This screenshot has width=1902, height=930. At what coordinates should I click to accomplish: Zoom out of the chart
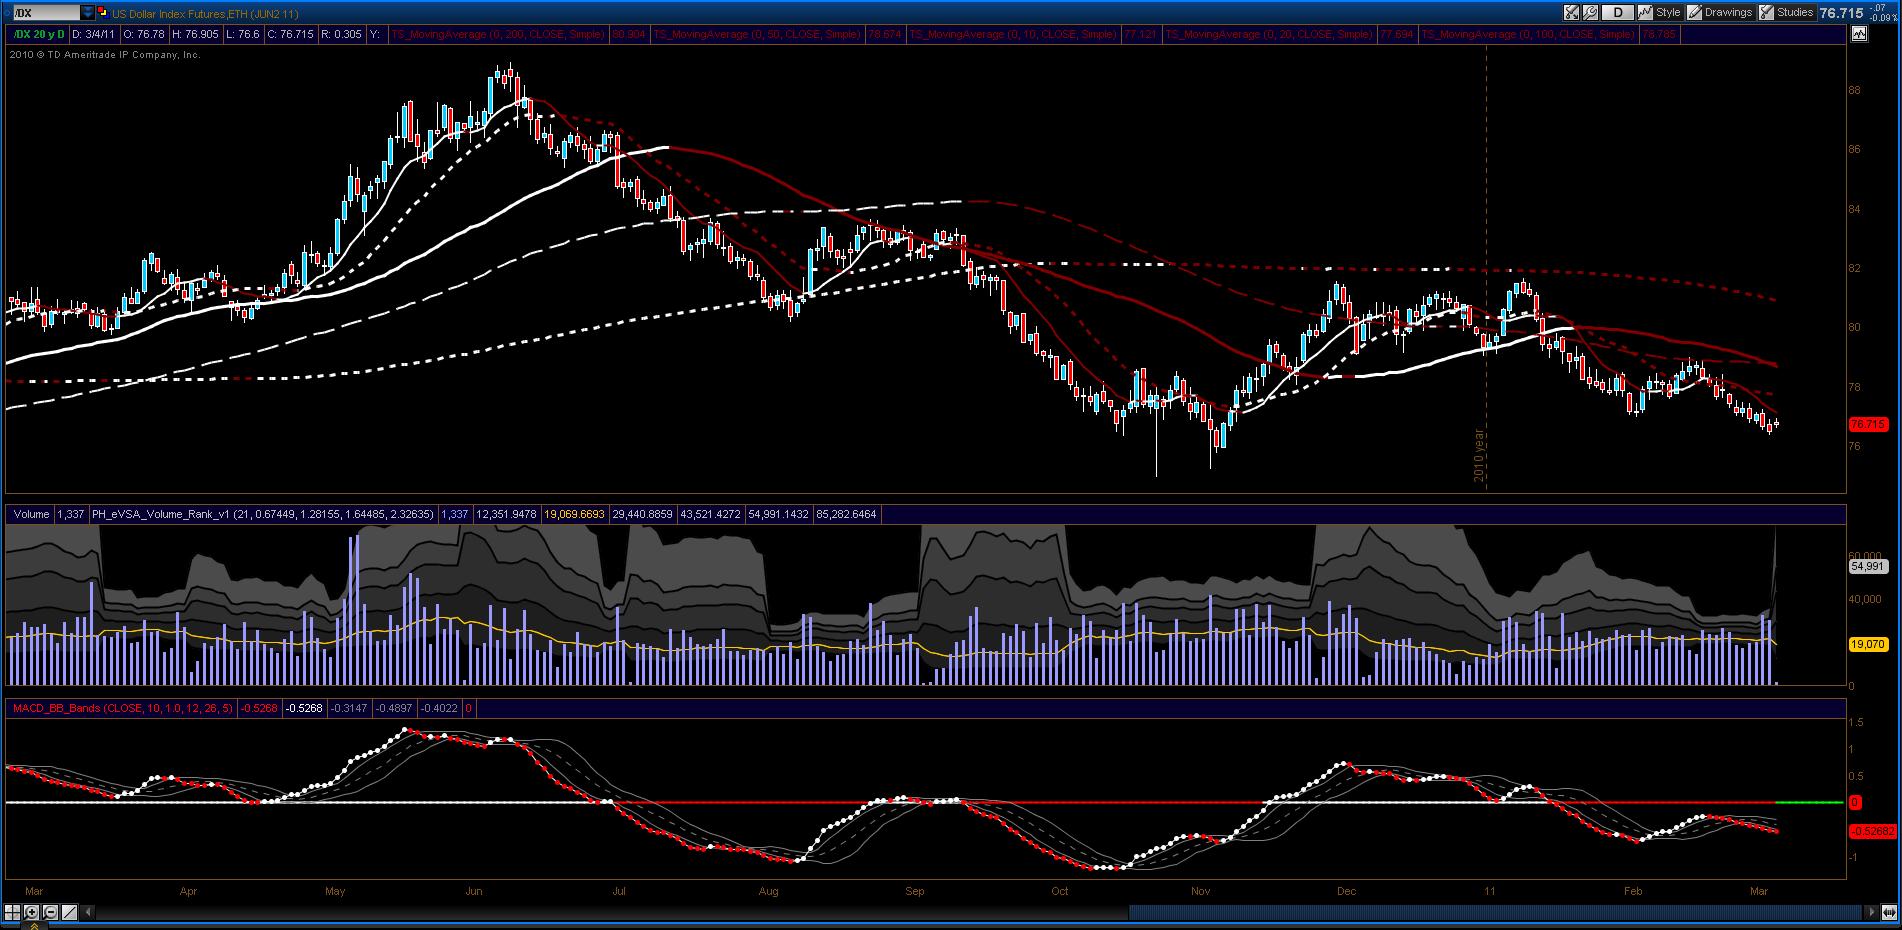click(50, 912)
